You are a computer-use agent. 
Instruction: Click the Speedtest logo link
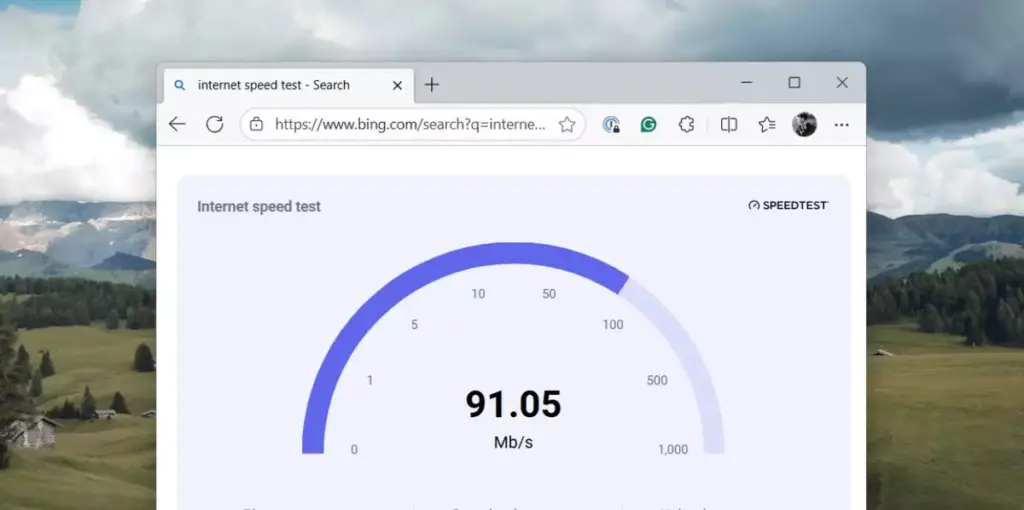788,205
